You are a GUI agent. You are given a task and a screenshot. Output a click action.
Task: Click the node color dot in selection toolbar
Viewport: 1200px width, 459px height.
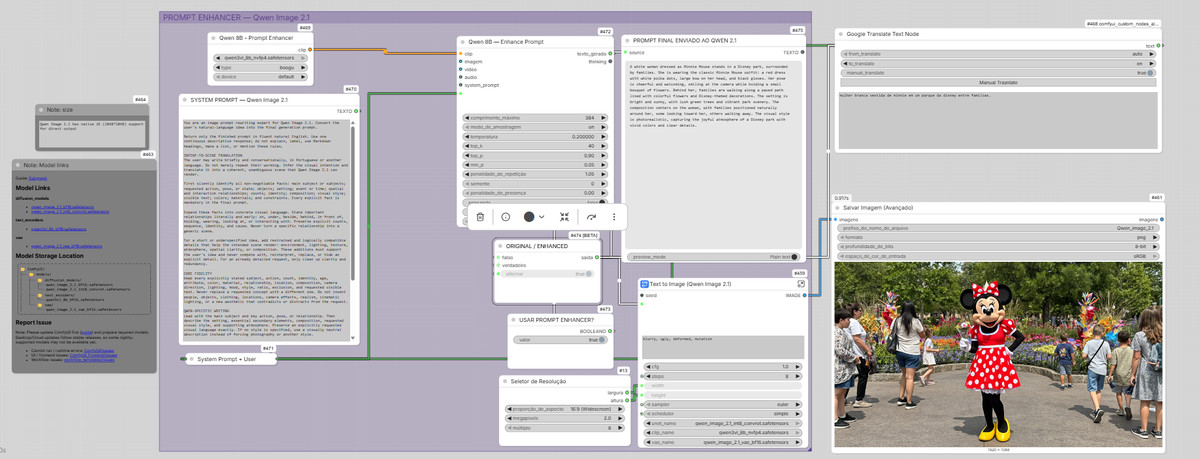[x=530, y=217]
